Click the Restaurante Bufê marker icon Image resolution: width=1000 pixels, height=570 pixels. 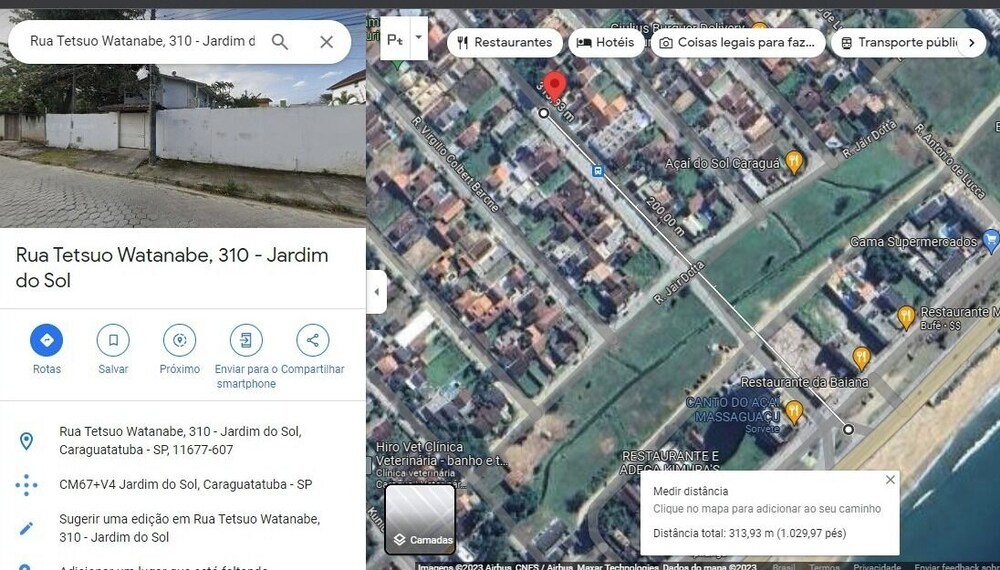point(906,317)
